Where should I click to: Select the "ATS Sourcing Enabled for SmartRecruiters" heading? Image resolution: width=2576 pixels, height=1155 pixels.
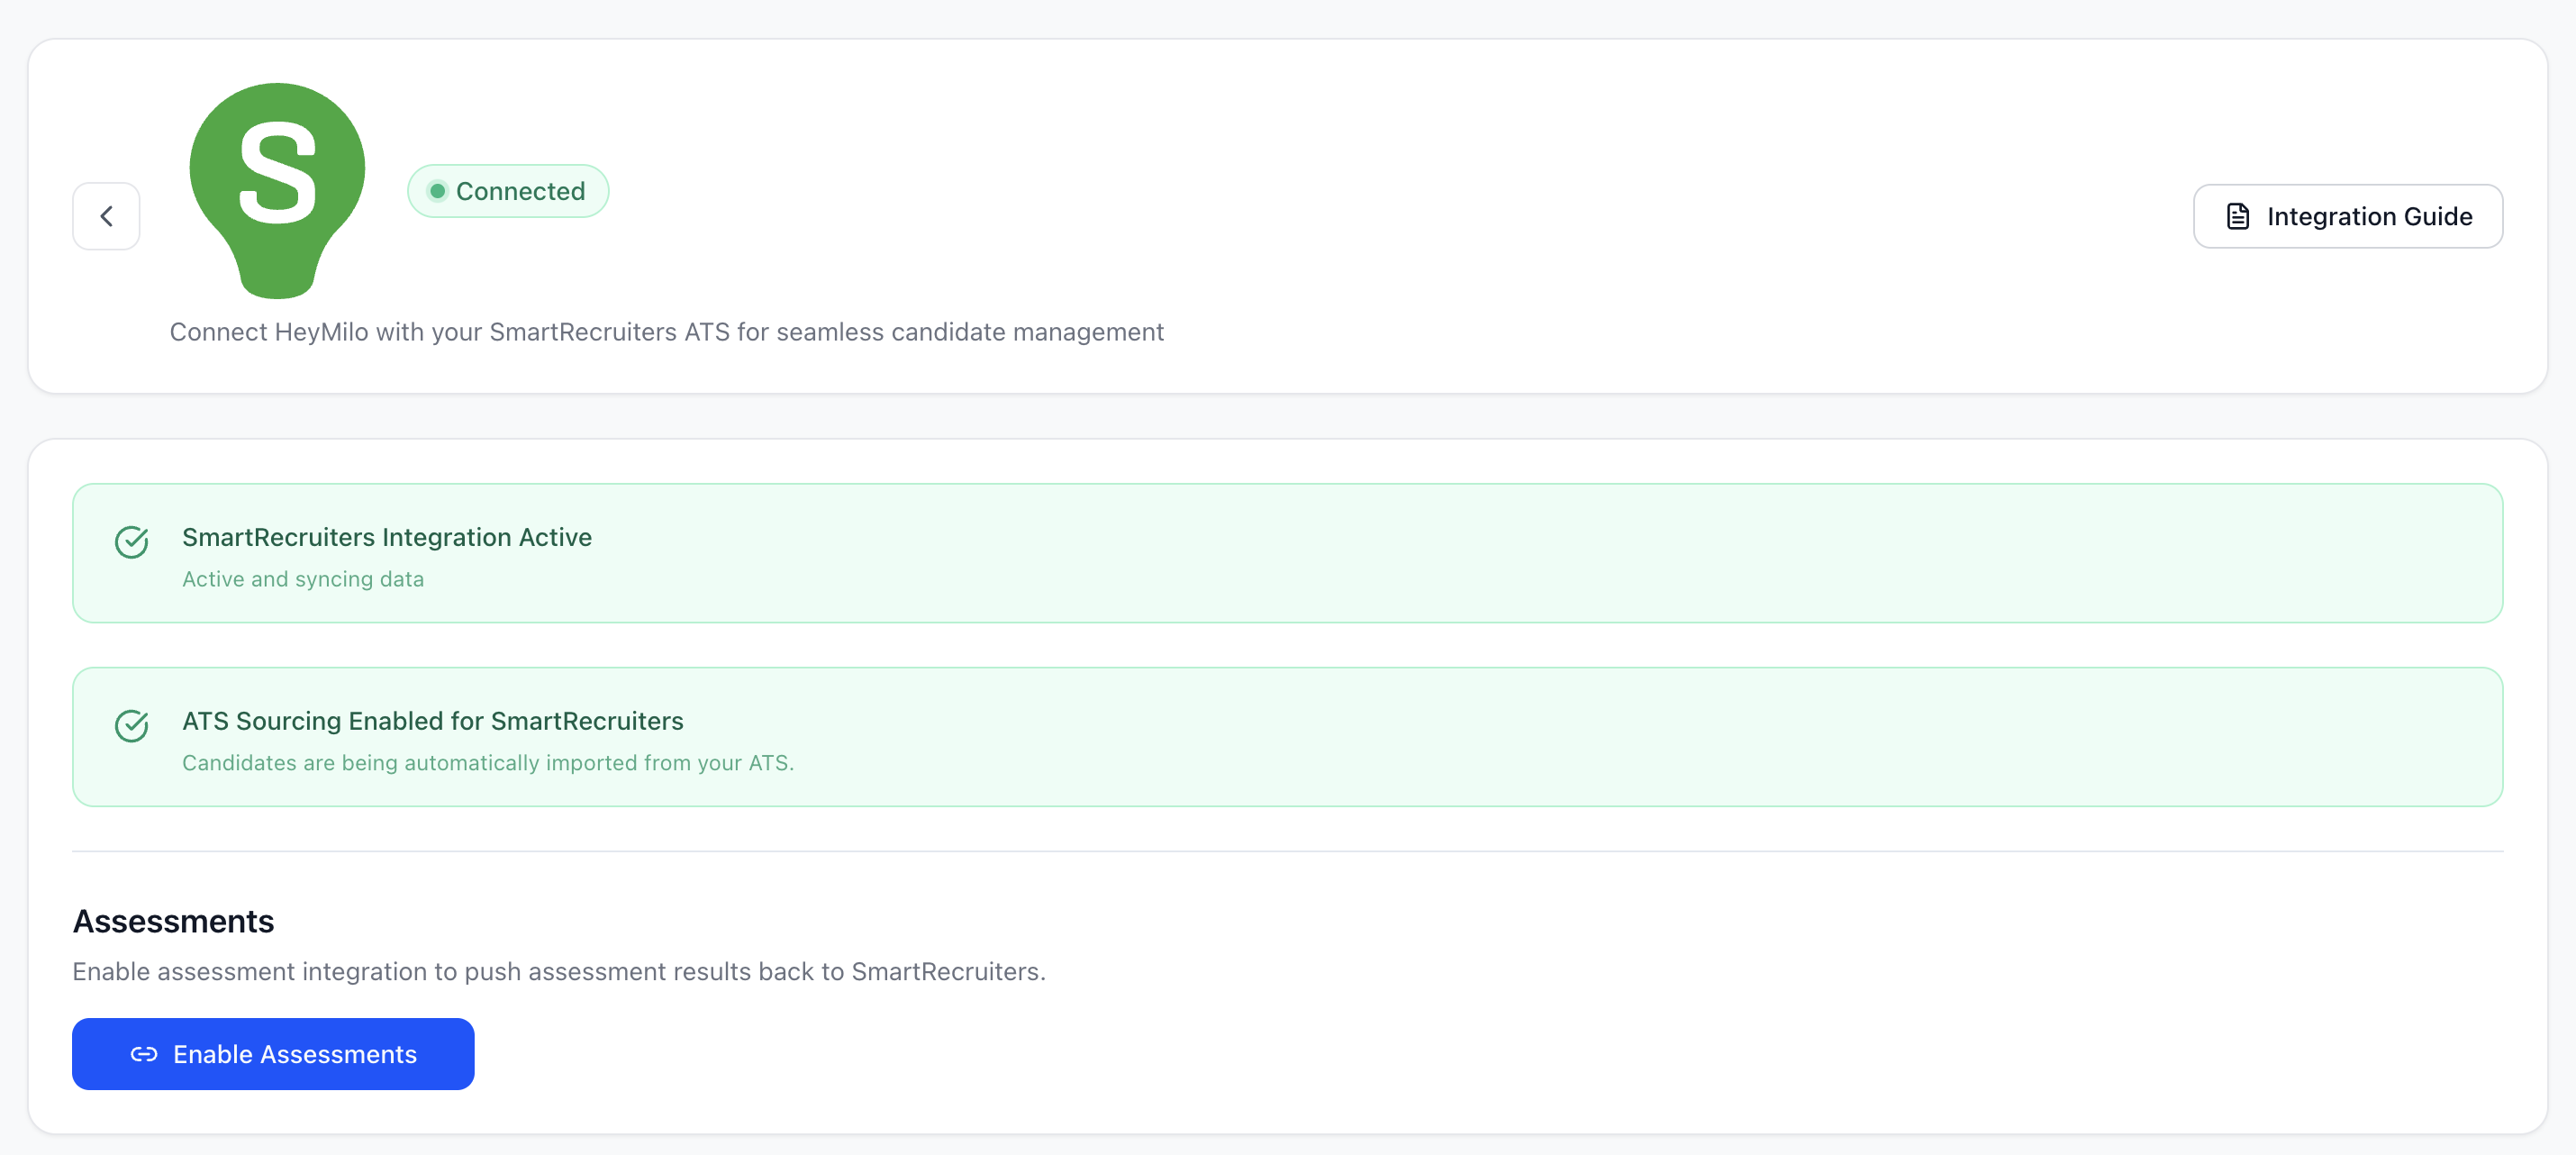tap(433, 721)
